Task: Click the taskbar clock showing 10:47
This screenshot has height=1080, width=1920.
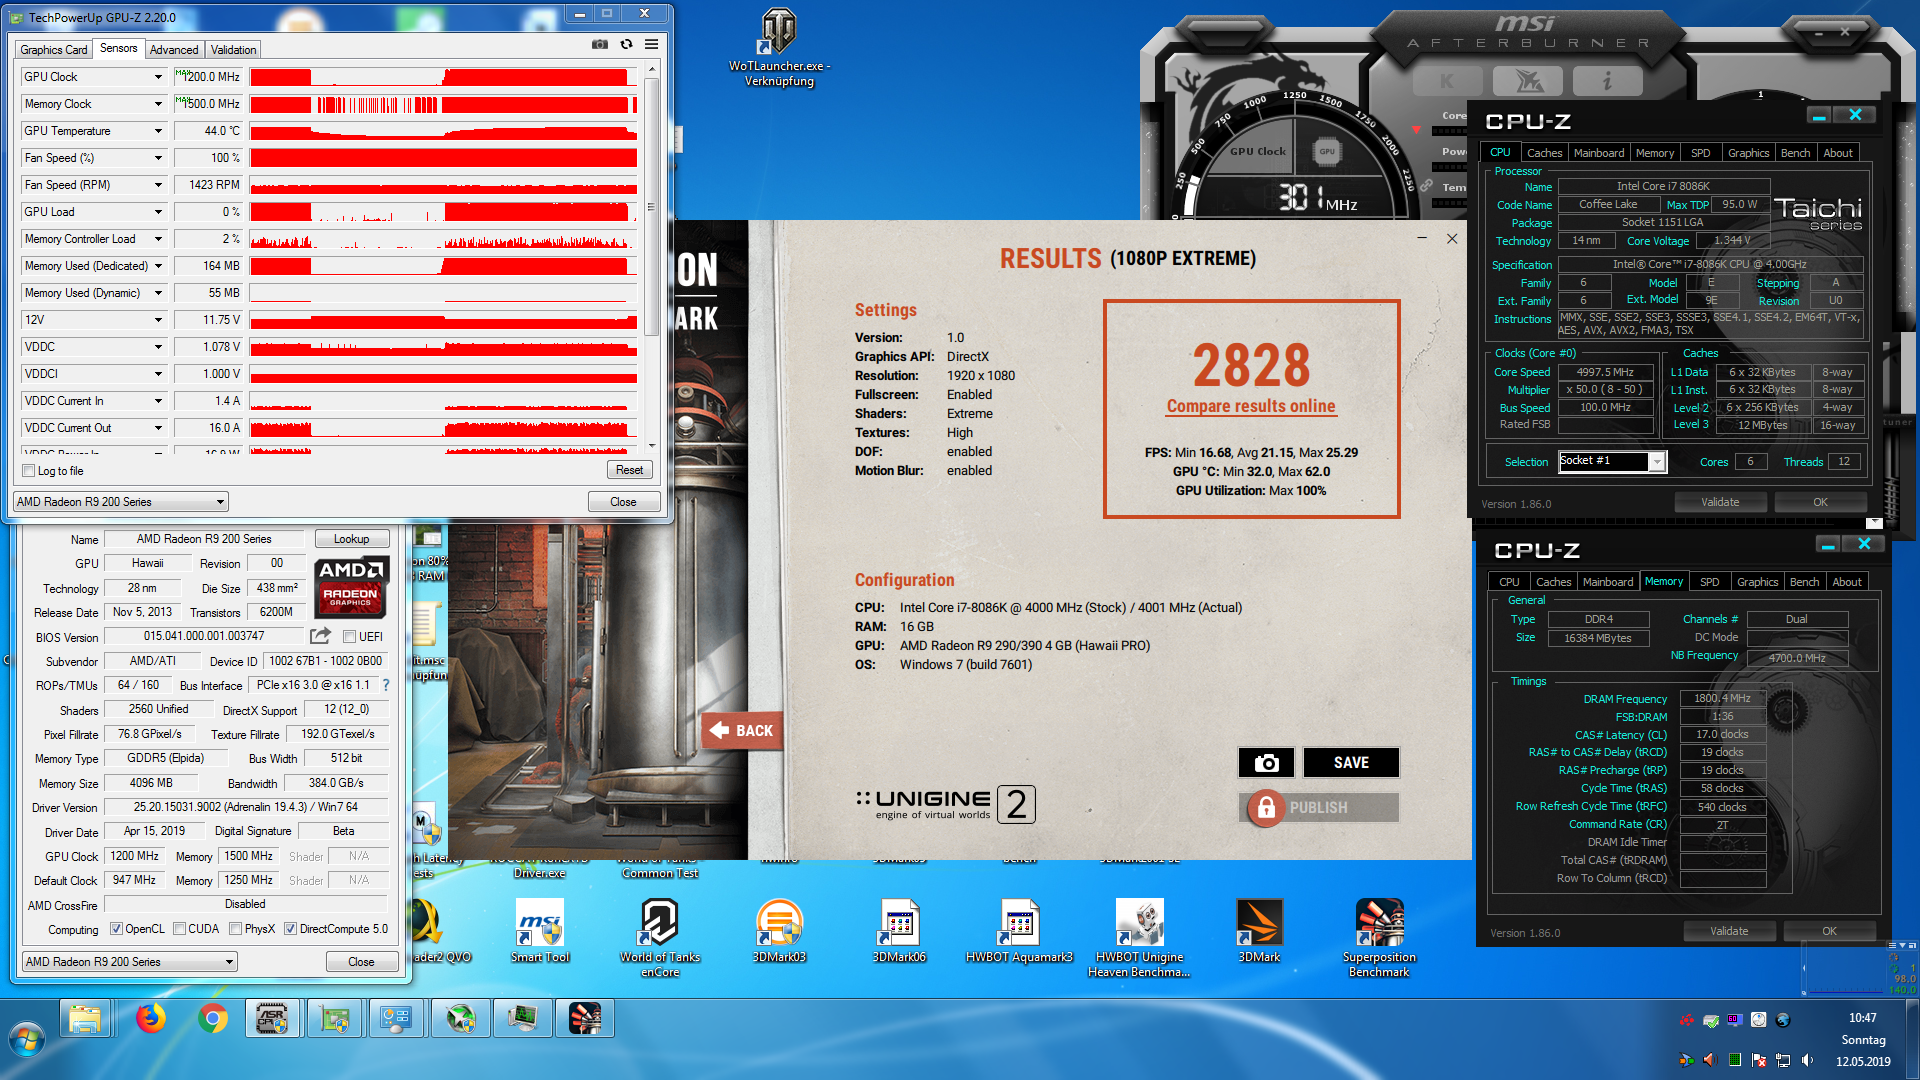Action: click(1862, 1018)
